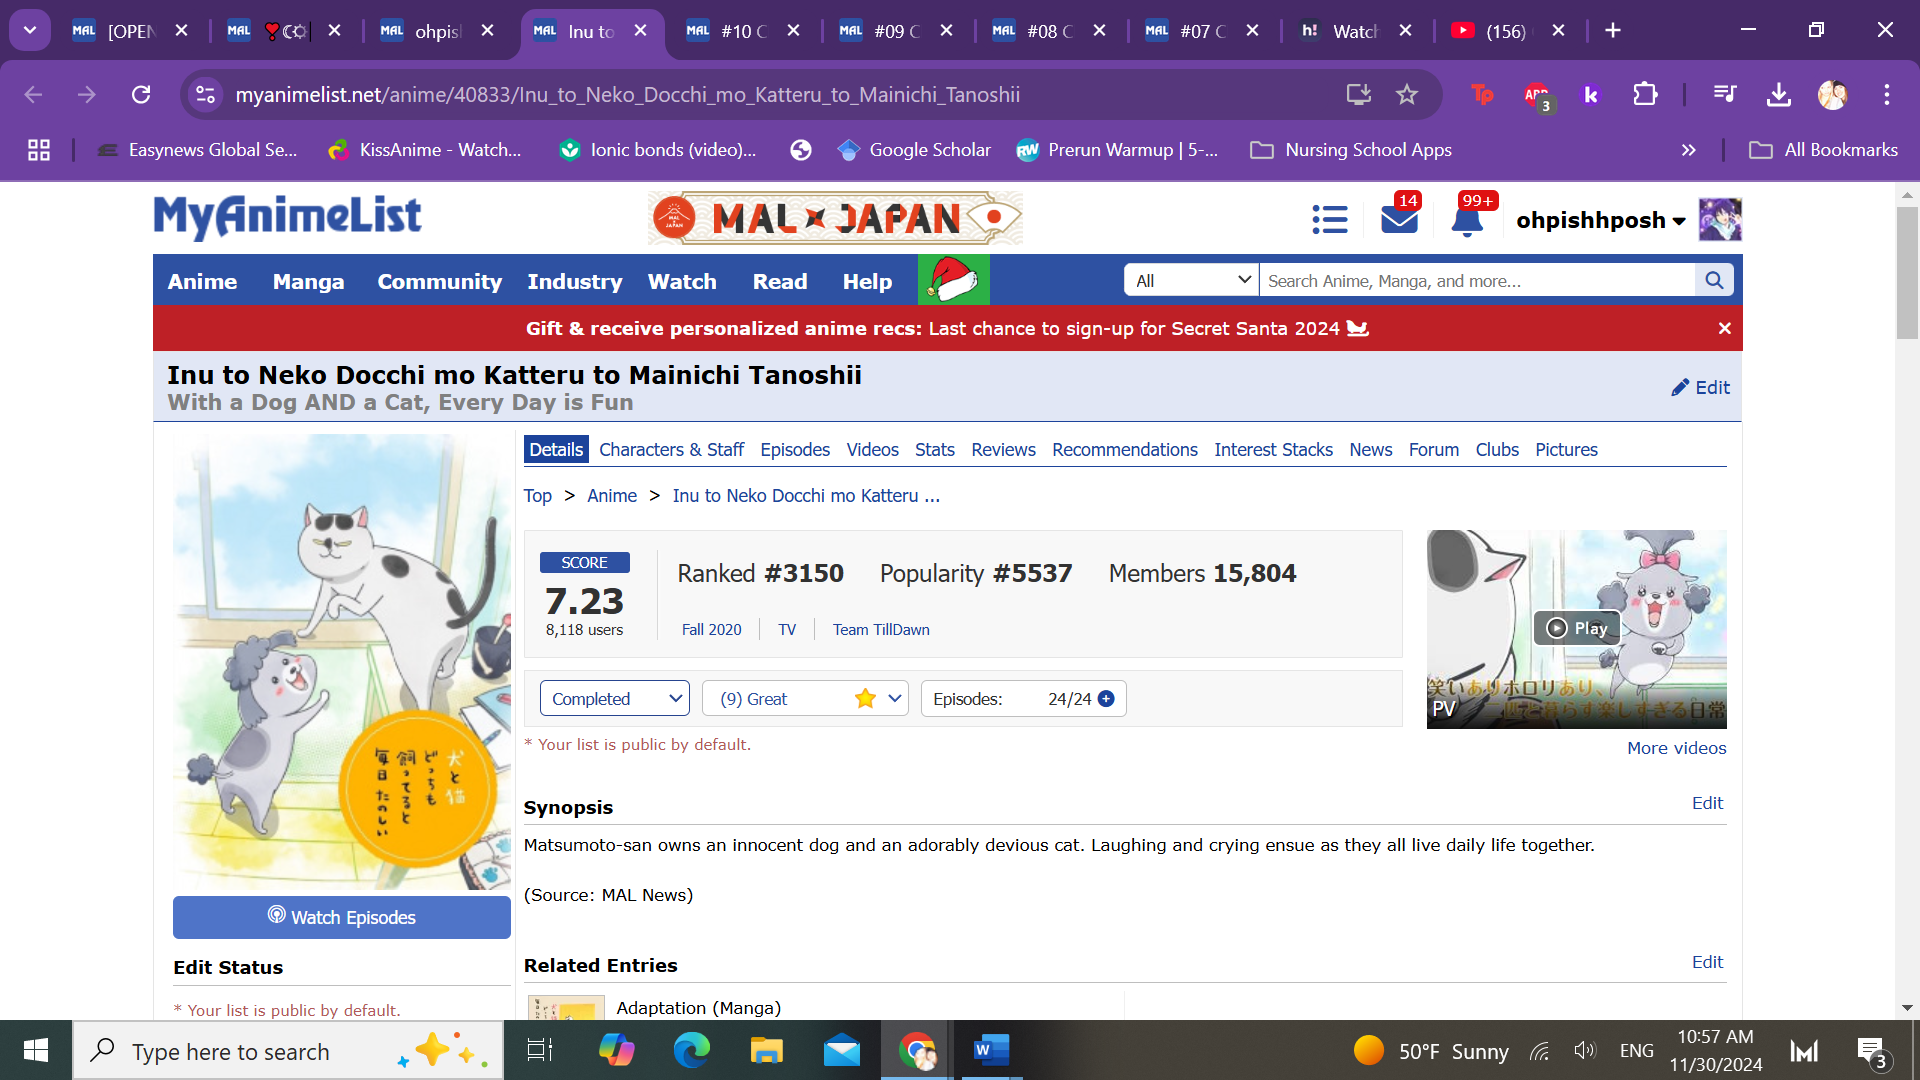Open the Chrome extensions puzzle icon
1920x1080 pixels.
pyautogui.click(x=1645, y=95)
